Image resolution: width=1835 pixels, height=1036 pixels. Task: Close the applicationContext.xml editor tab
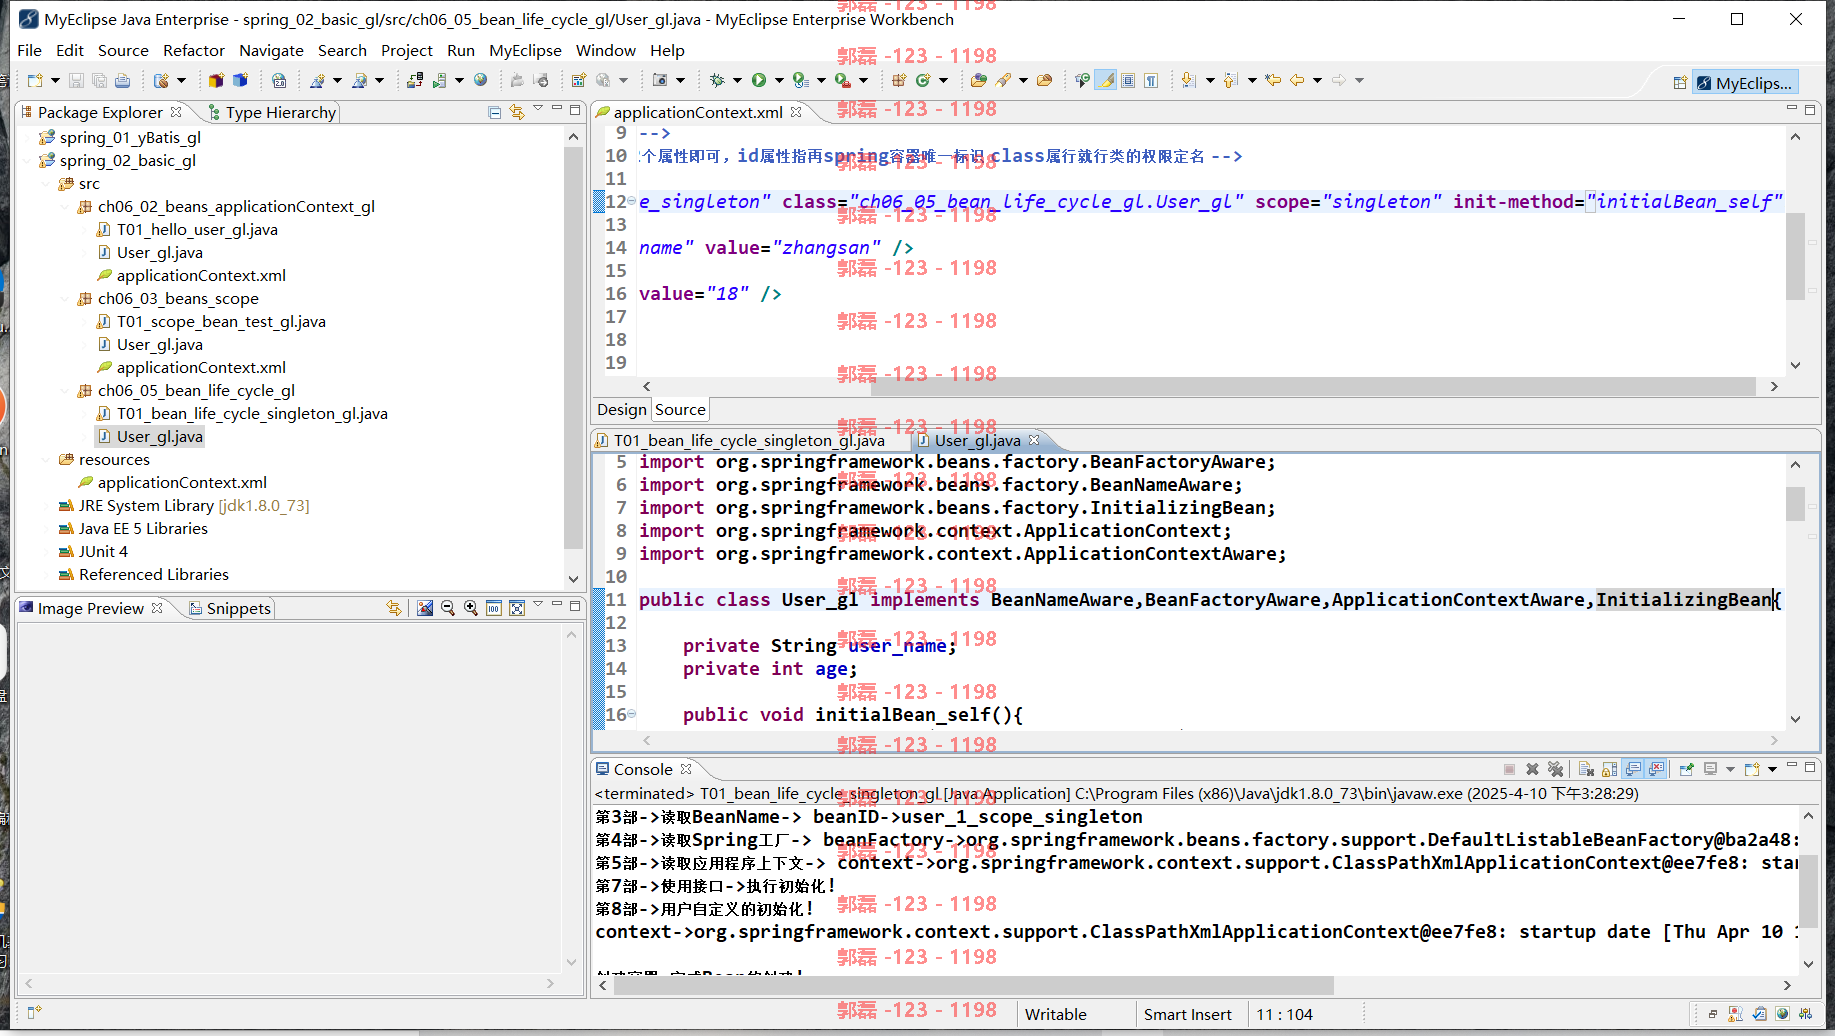click(x=796, y=112)
